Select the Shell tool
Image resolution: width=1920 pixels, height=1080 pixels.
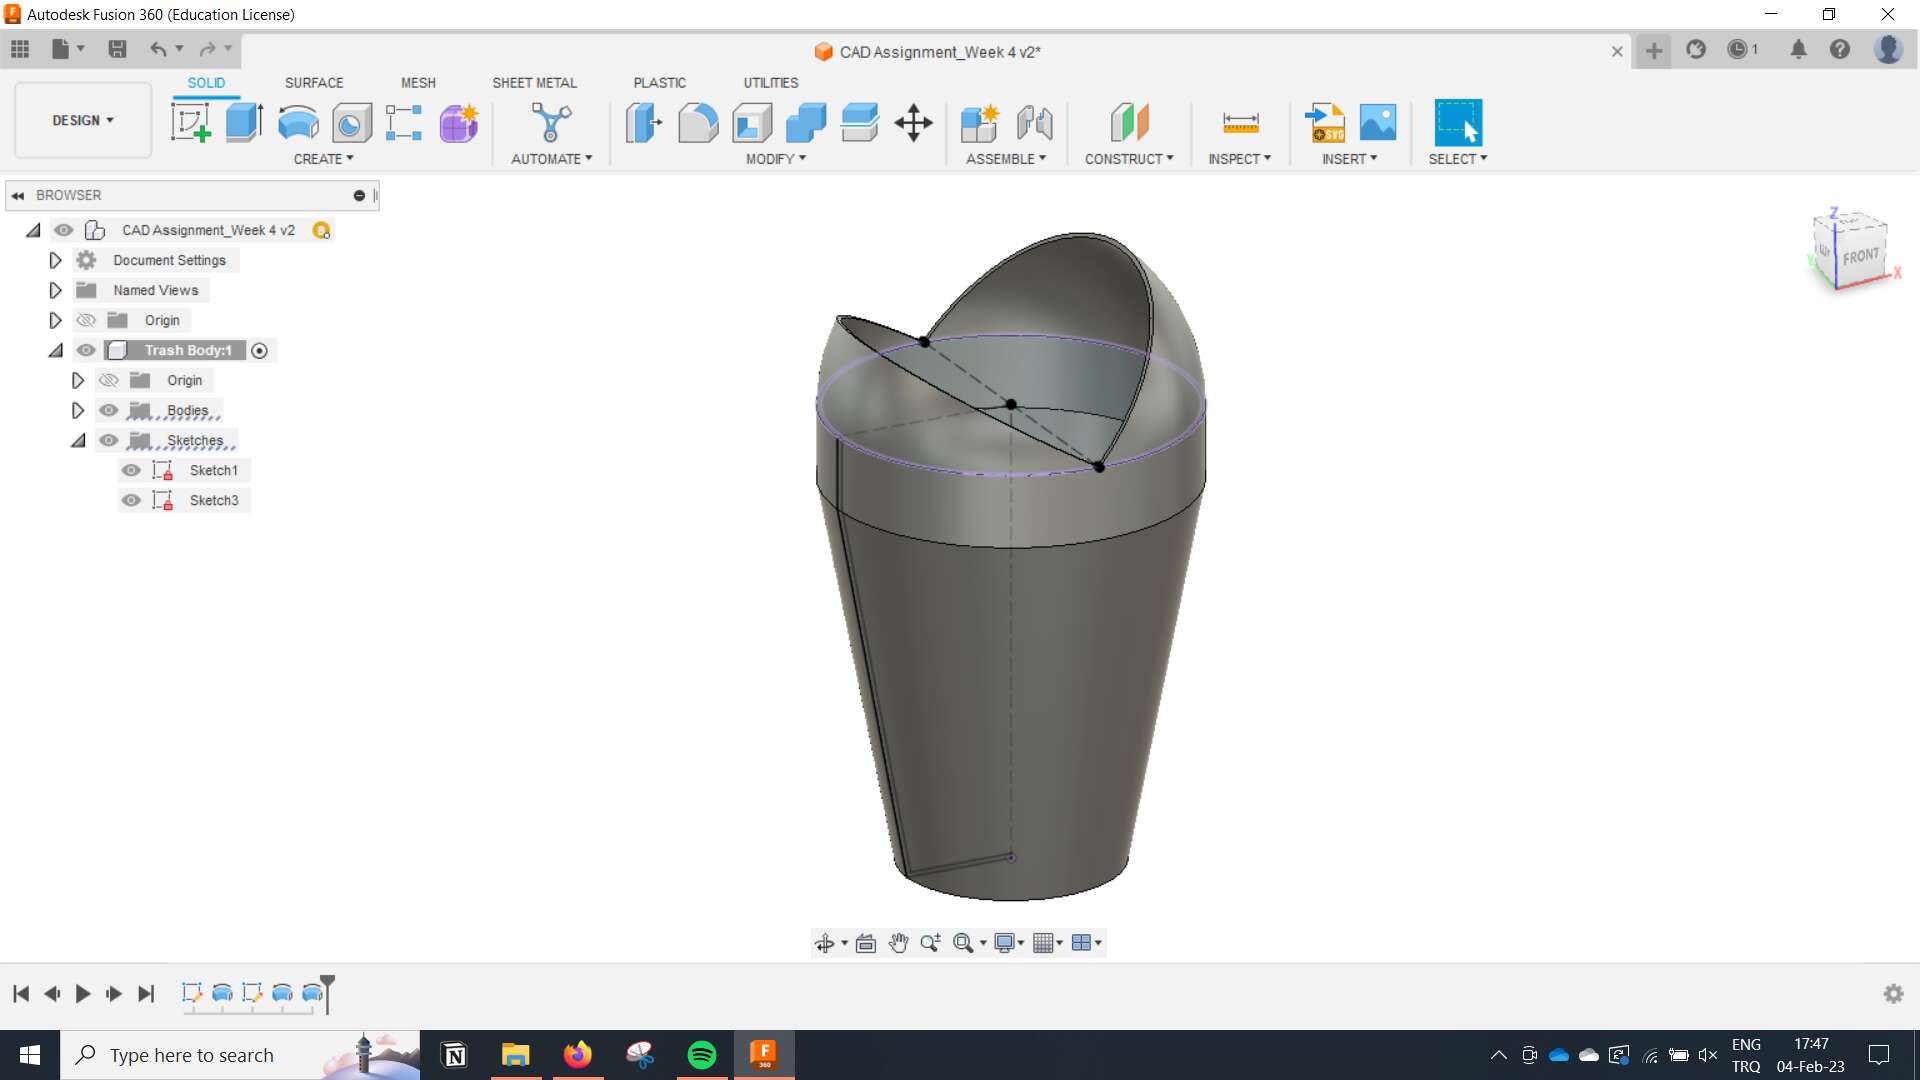(752, 123)
